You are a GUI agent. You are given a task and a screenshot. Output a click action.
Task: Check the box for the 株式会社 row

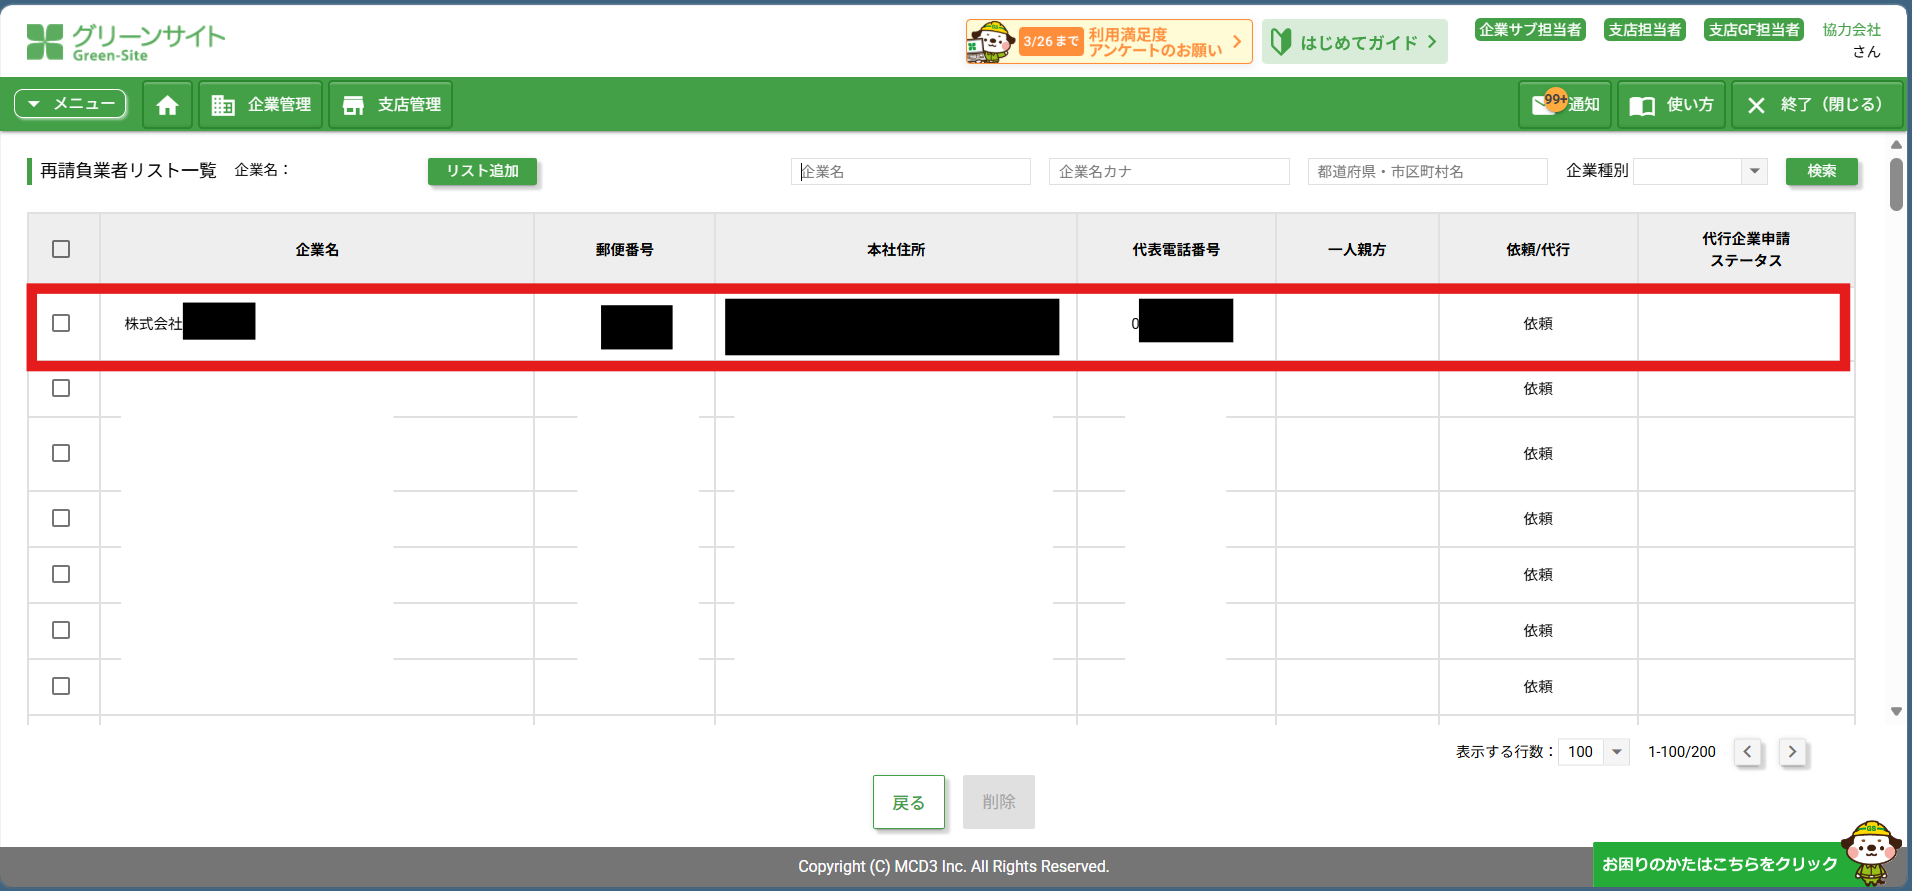click(61, 323)
